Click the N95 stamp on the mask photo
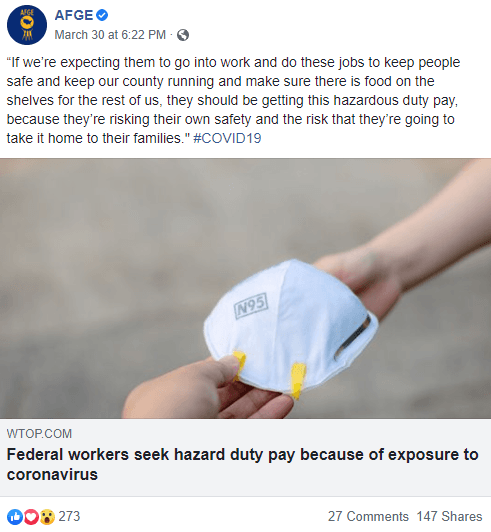491x532 pixels. point(251,306)
